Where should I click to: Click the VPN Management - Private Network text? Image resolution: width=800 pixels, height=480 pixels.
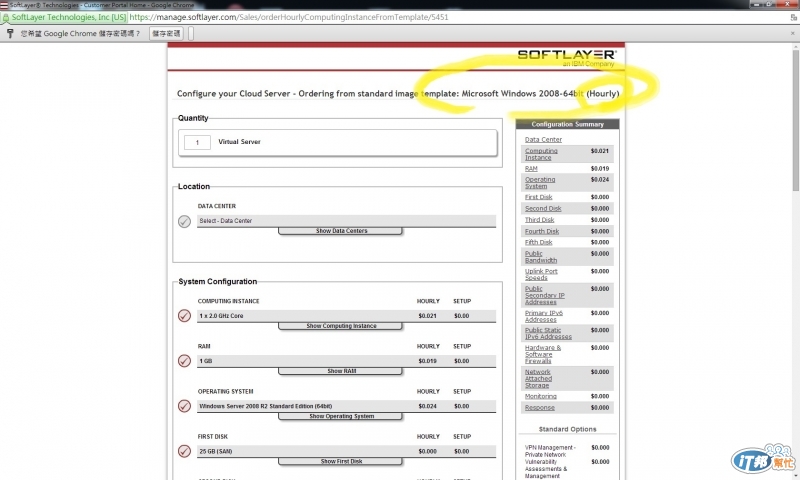[x=550, y=451]
